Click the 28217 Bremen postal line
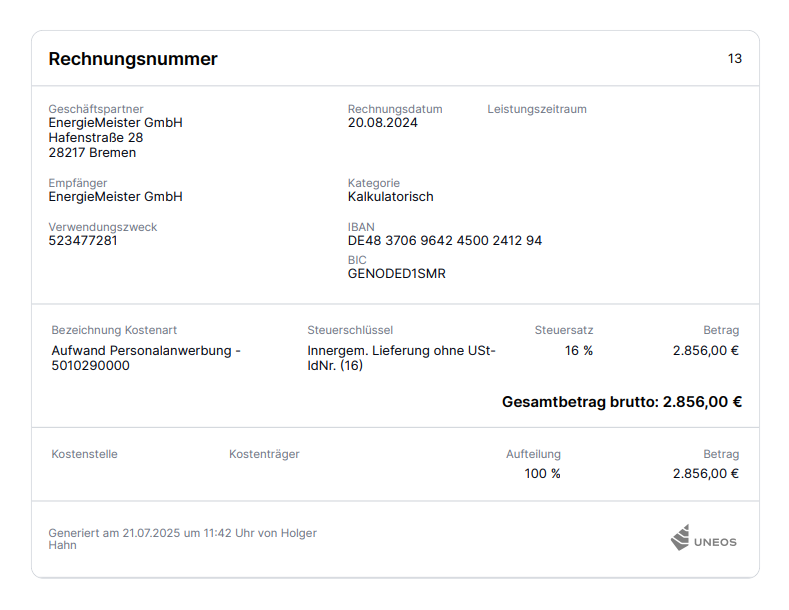 [x=92, y=153]
